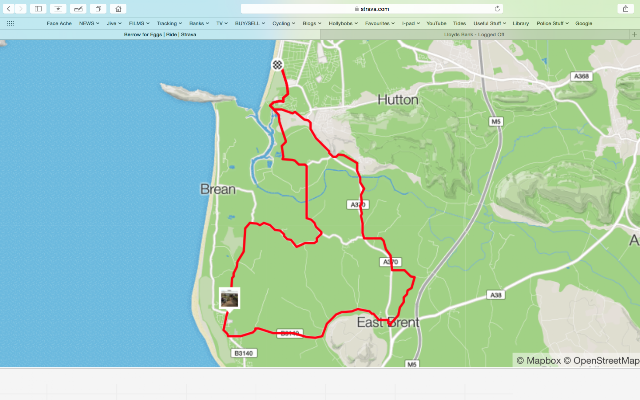Image resolution: width=640 pixels, height=400 pixels.
Task: Reload the strava.com page
Action: [497, 9]
